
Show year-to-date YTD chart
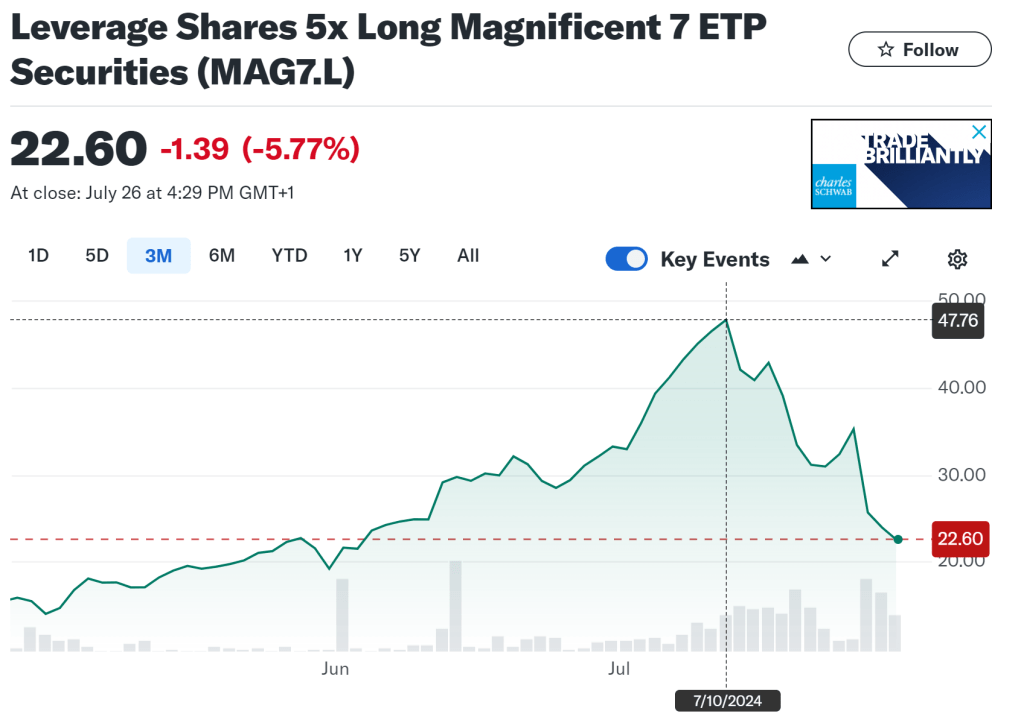(289, 255)
